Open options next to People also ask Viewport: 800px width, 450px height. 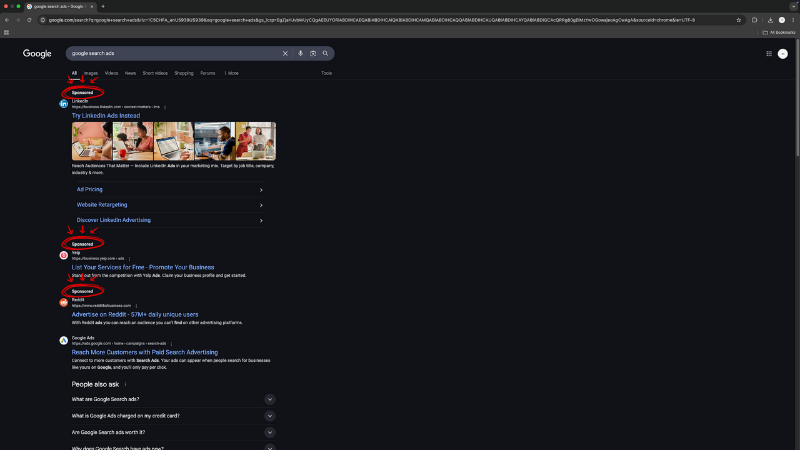point(126,384)
